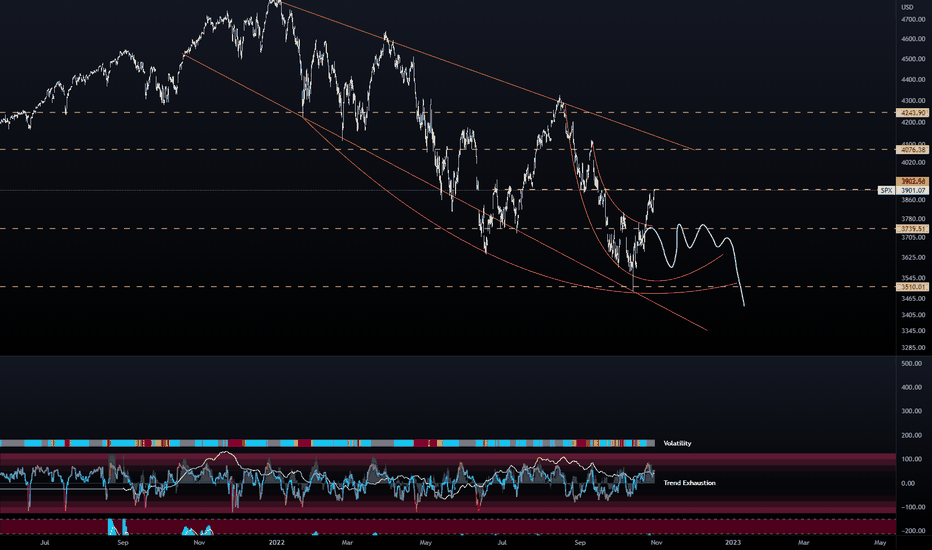Screen dimensions: 932x550
Task: Click the 4500.00 price axis value
Action: coord(913,59)
